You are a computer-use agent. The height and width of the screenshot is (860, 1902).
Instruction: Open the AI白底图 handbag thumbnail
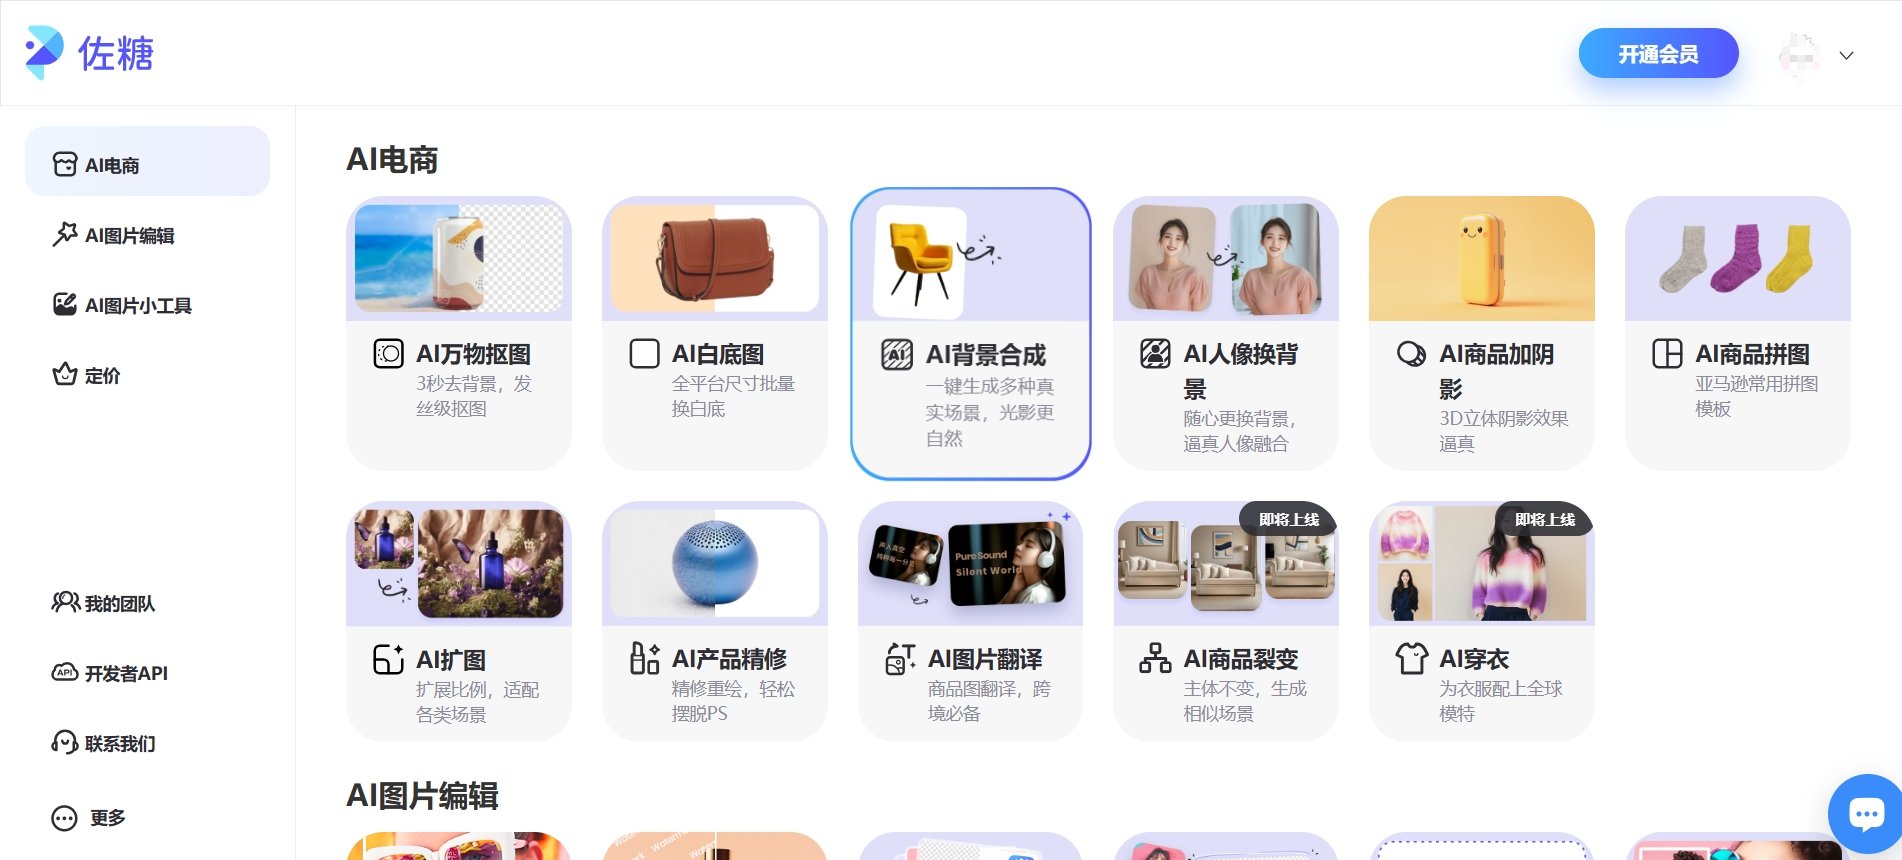click(x=715, y=259)
